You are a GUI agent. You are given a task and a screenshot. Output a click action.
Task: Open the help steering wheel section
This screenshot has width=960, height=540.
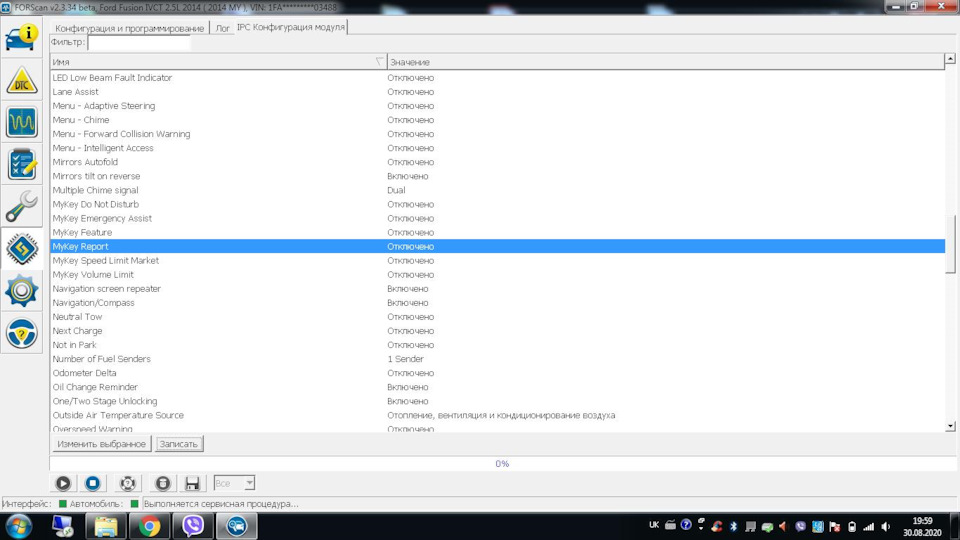point(21,333)
